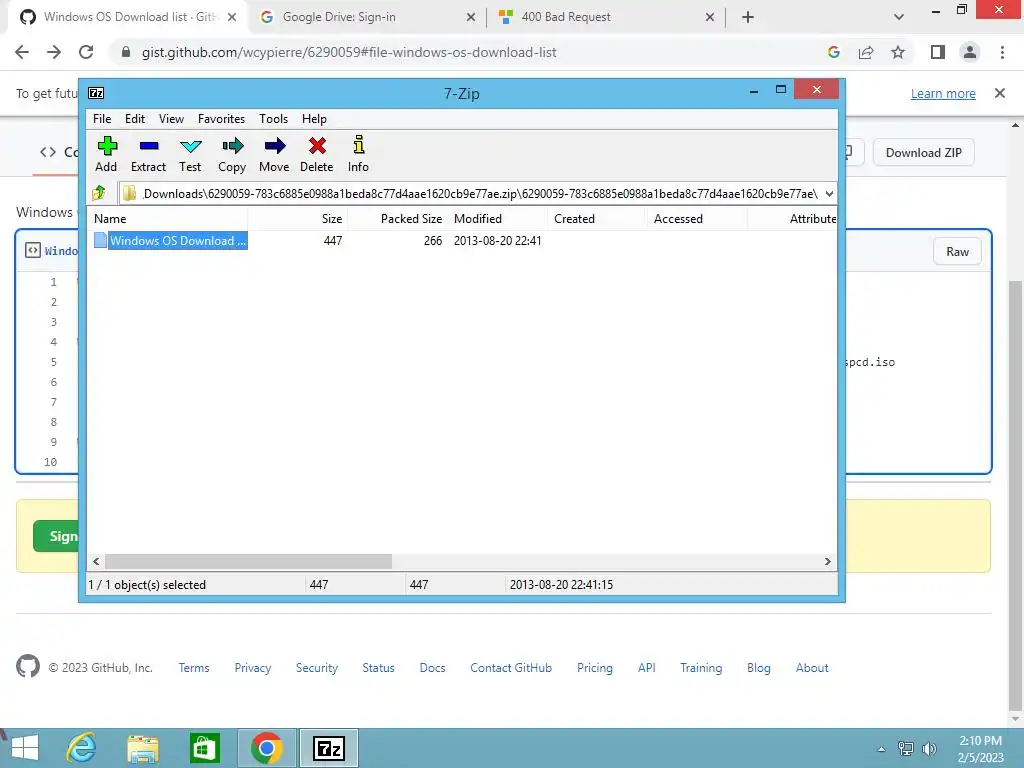1024x768 pixels.
Task: Click the Windows Start button
Action: 25,748
